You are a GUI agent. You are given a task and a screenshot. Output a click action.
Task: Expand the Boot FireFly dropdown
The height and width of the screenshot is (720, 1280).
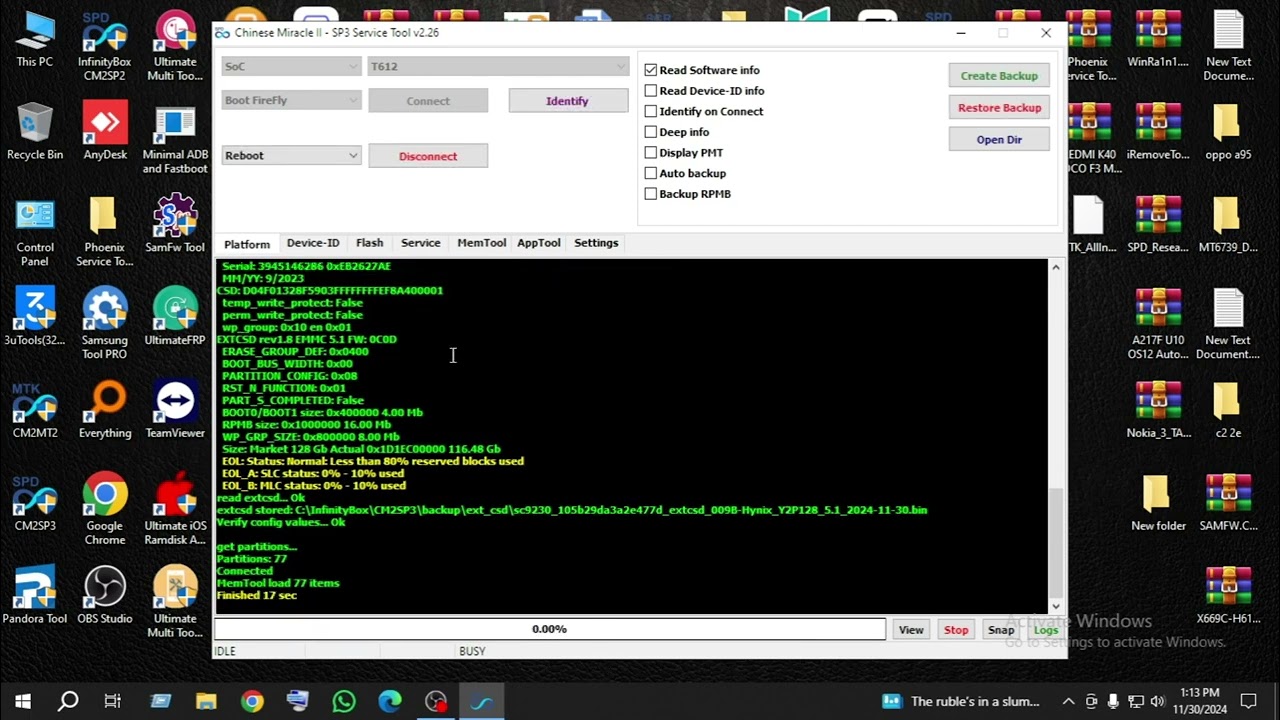(291, 100)
